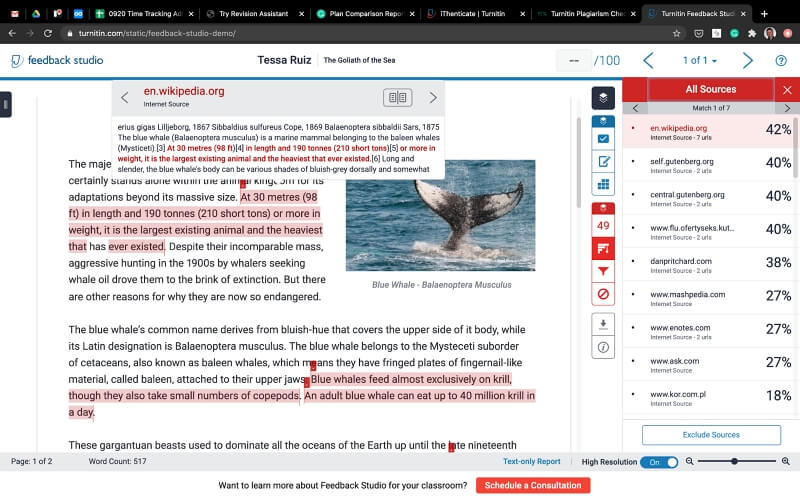Open the active layers icon at top of toolbar
The height and width of the screenshot is (499, 800).
point(603,98)
